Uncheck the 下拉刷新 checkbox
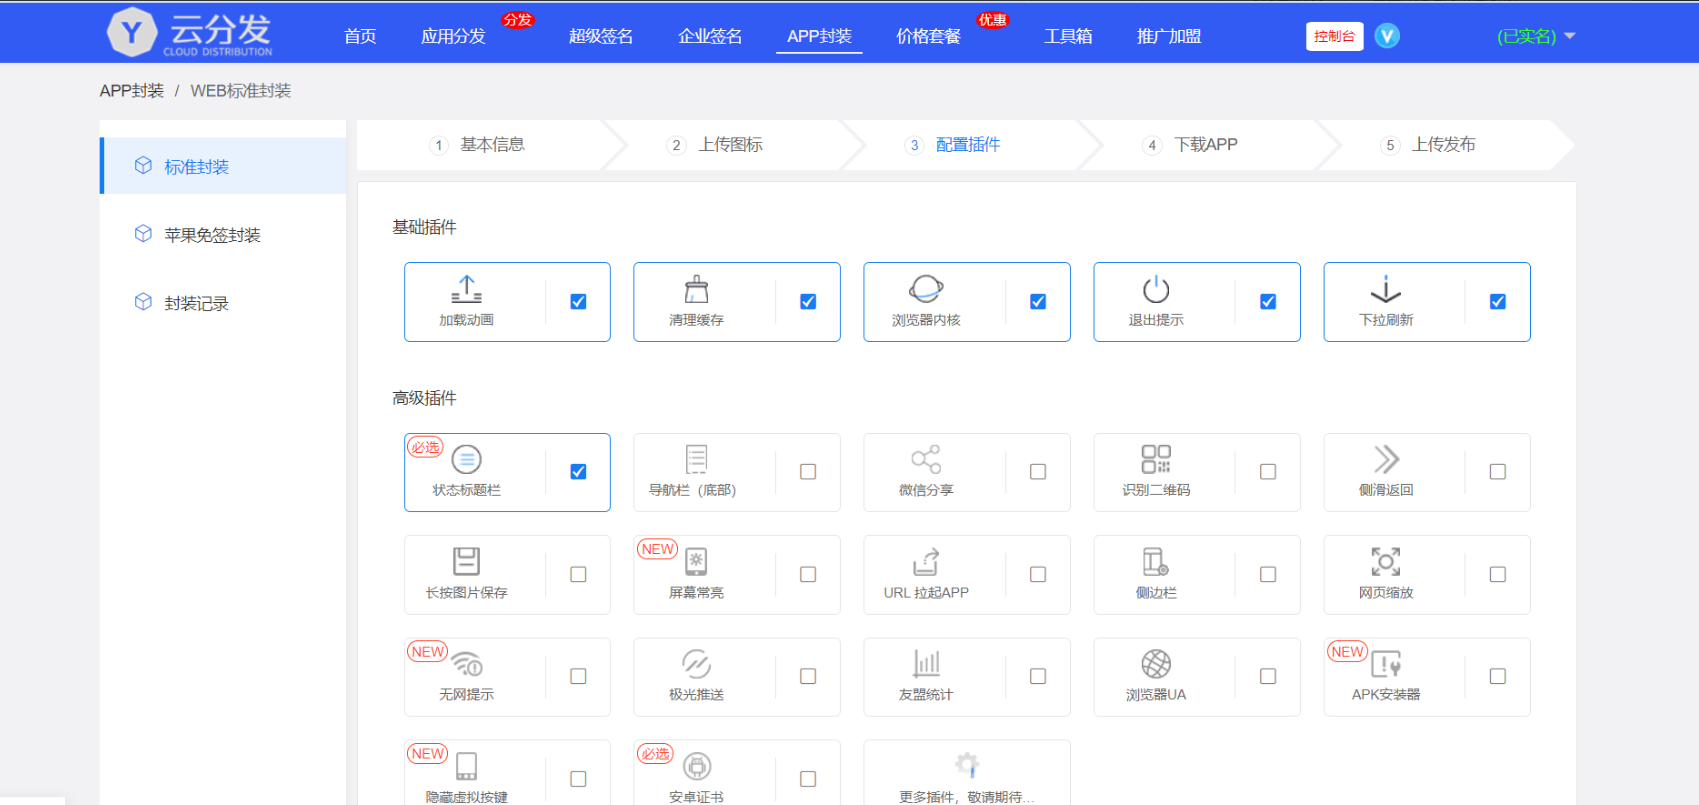The image size is (1699, 805). pos(1498,301)
